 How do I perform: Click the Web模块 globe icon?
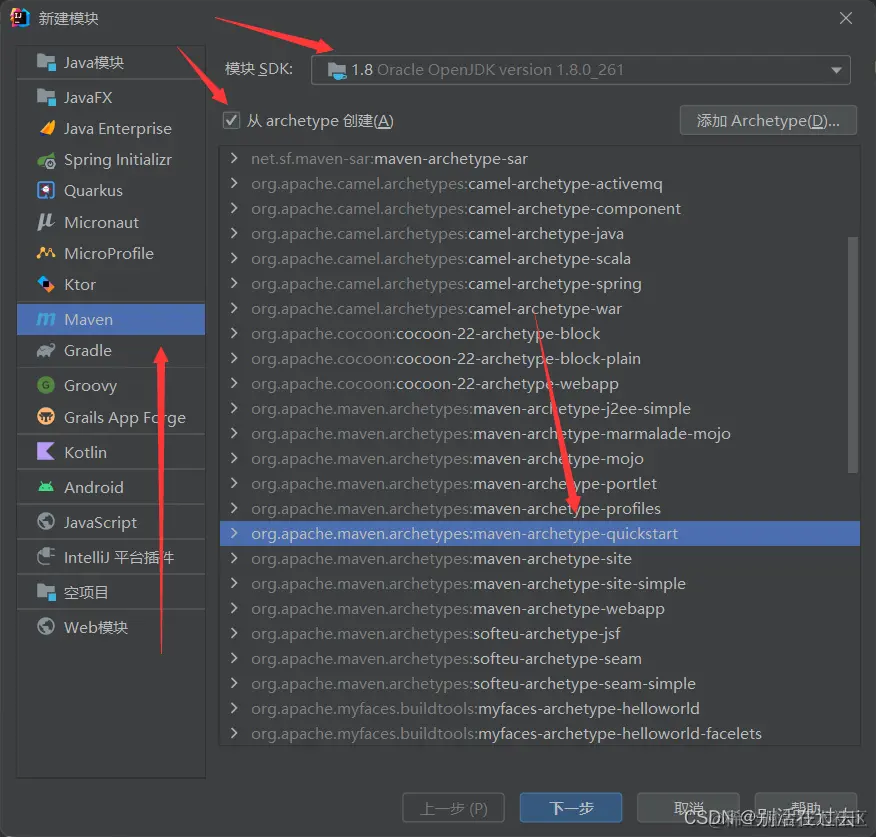point(46,626)
